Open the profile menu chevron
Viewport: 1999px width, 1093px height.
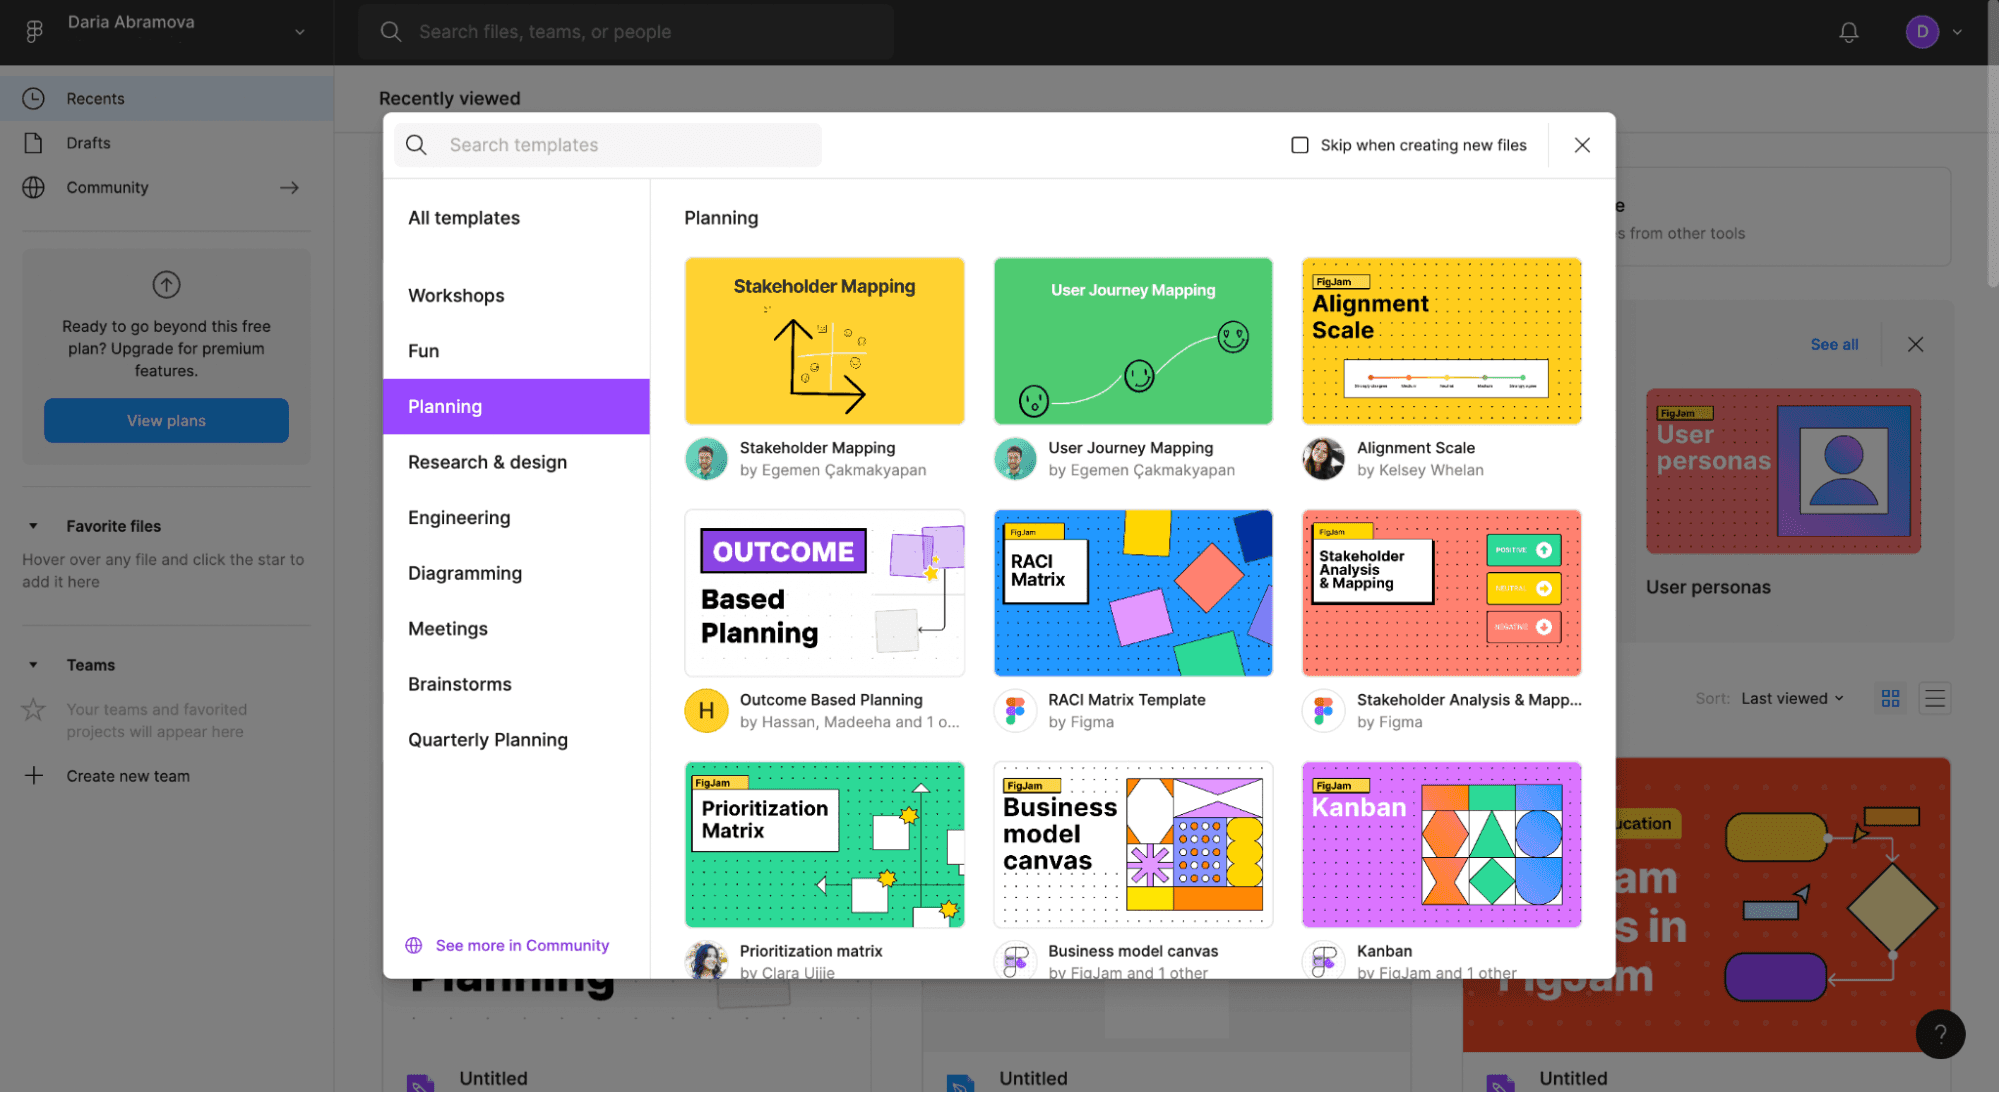tap(1957, 32)
